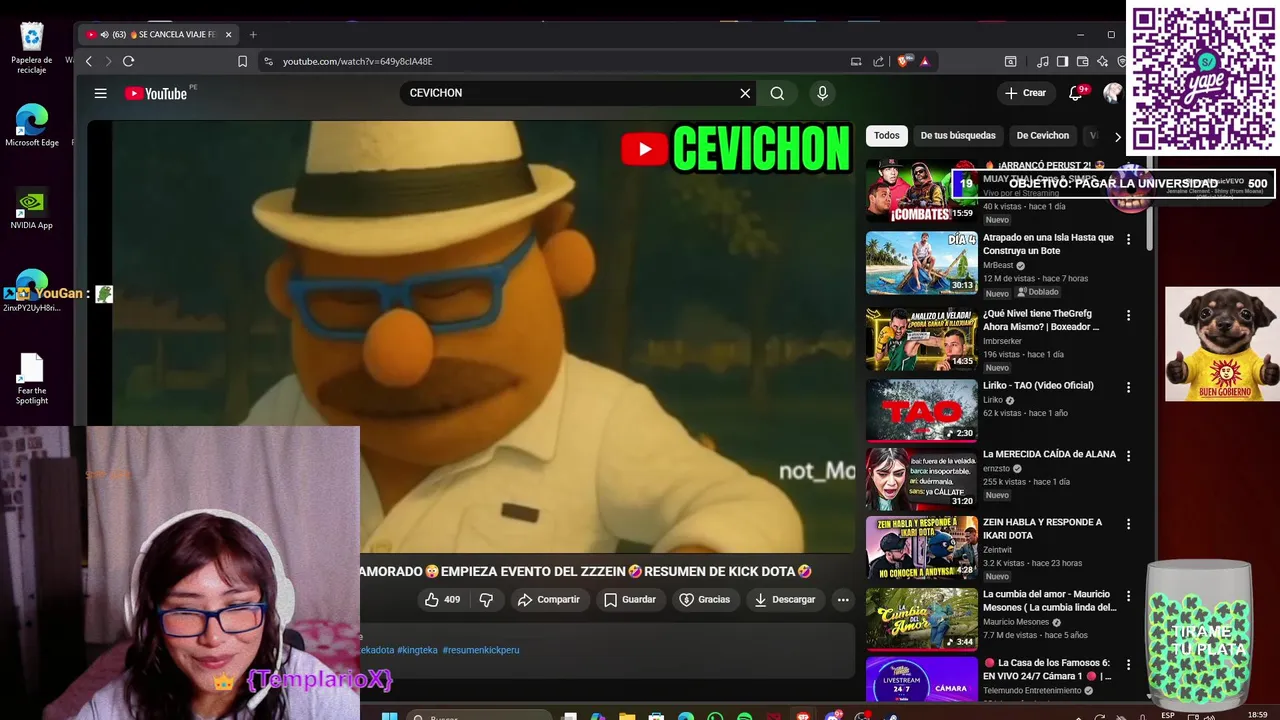
Task: Click the Gracias button
Action: click(x=704, y=600)
